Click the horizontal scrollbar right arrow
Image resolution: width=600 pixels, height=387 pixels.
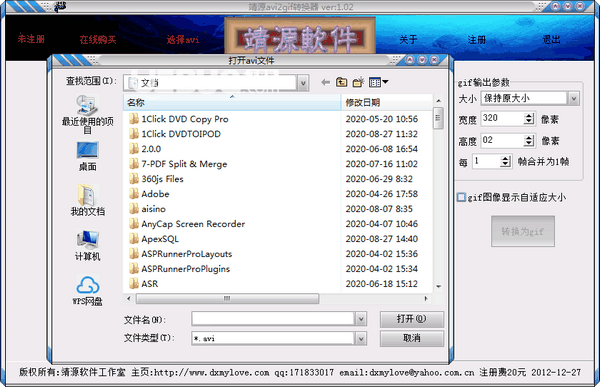point(426,299)
